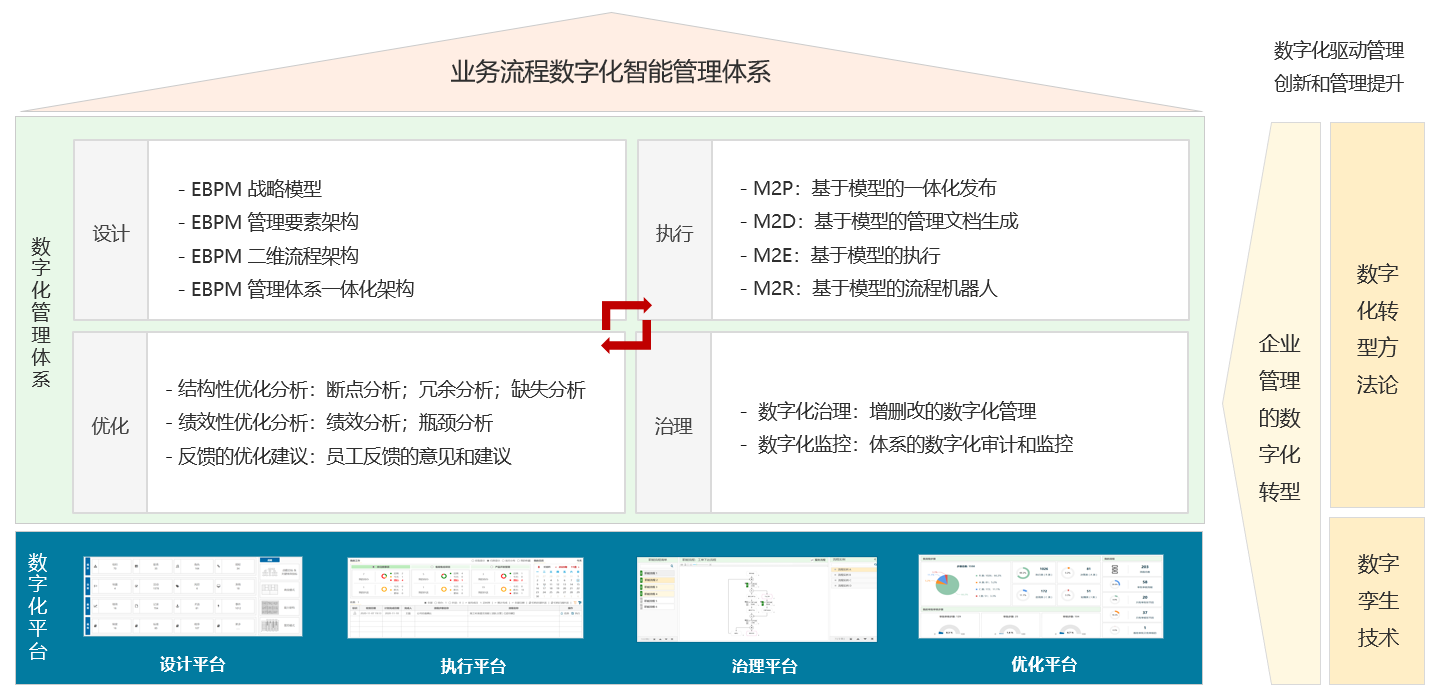Click the 数字化监控 bullet text
The width and height of the screenshot is (1436, 693).
click(x=914, y=444)
